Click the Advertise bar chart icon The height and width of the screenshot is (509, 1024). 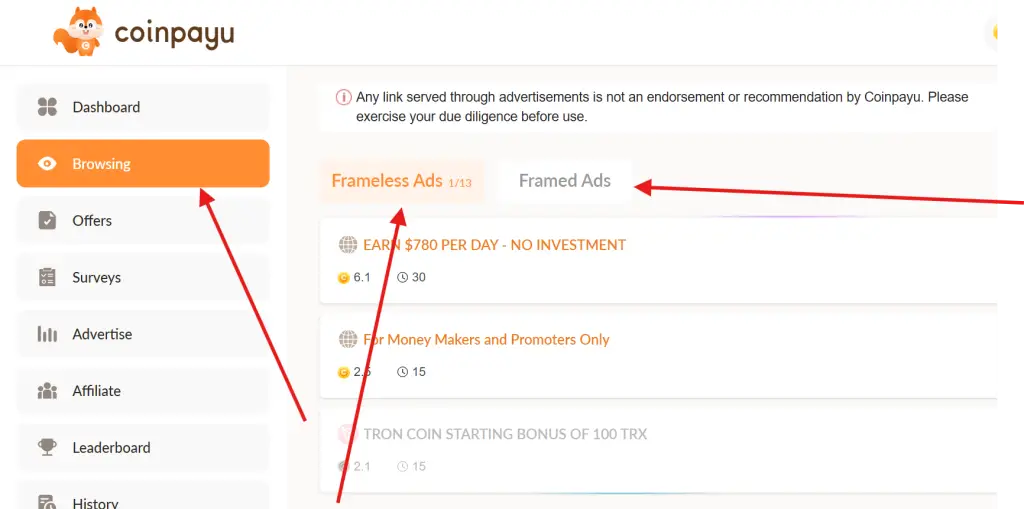[x=47, y=334]
